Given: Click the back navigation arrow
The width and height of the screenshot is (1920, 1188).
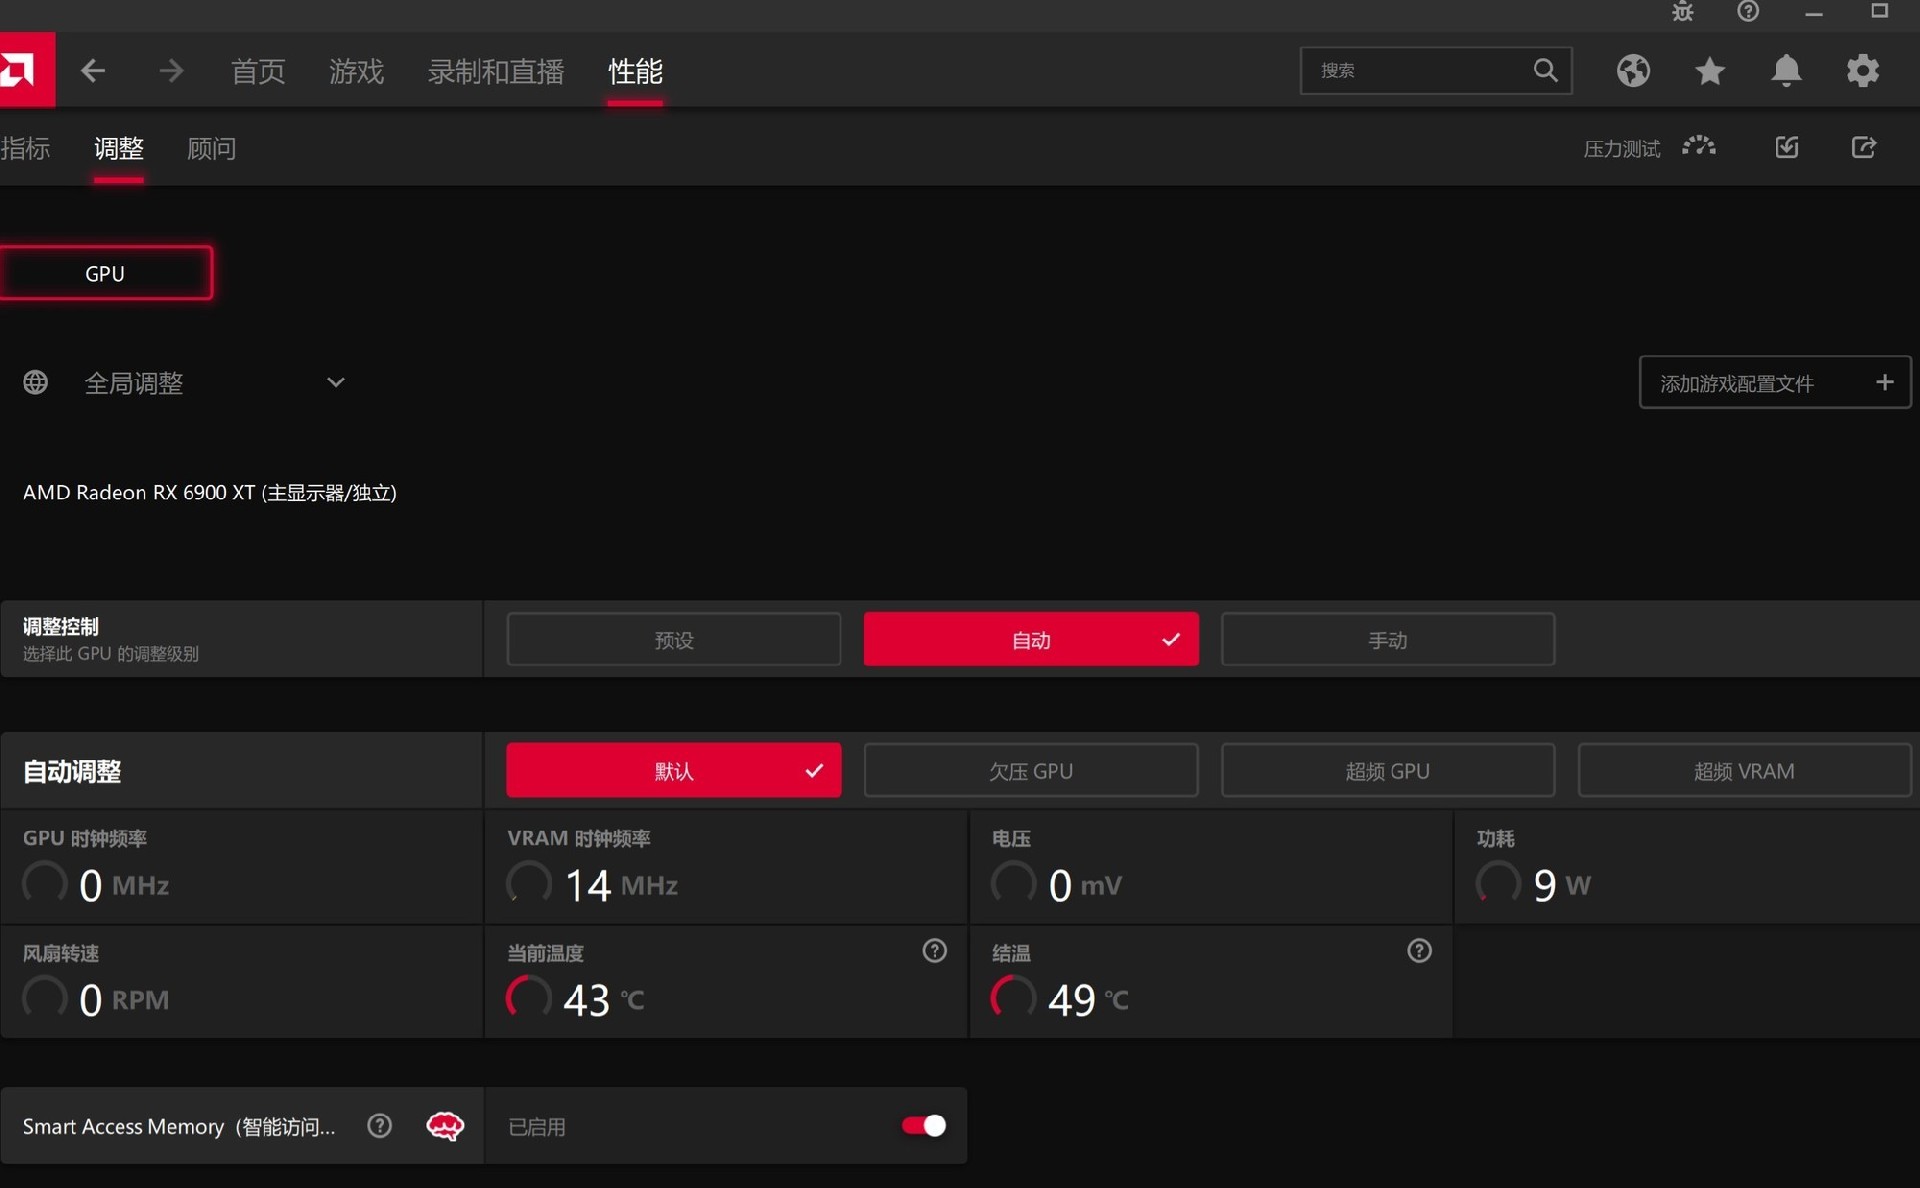Looking at the screenshot, I should point(92,70).
